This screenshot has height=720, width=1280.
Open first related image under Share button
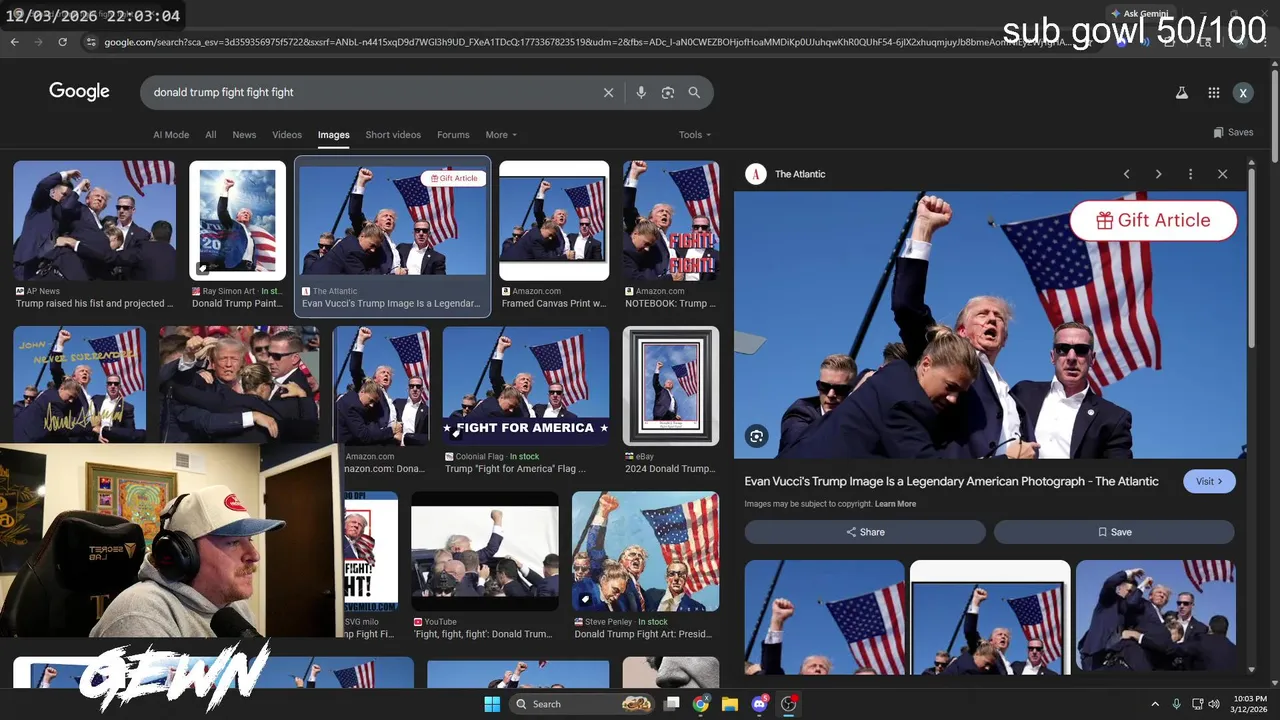[824, 616]
